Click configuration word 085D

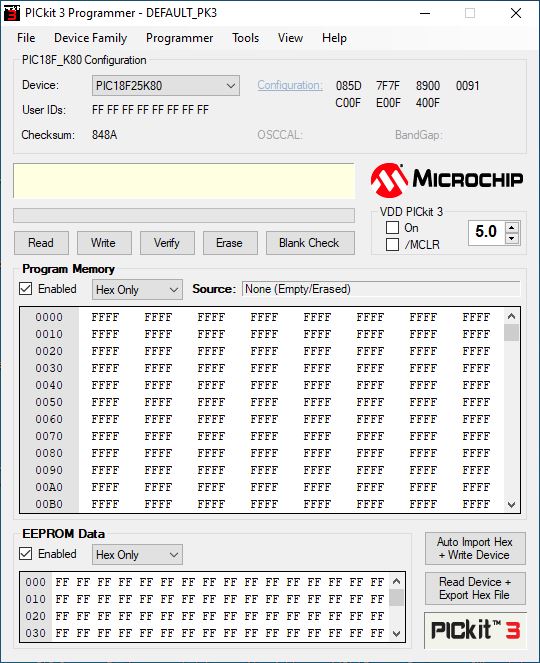coord(348,86)
